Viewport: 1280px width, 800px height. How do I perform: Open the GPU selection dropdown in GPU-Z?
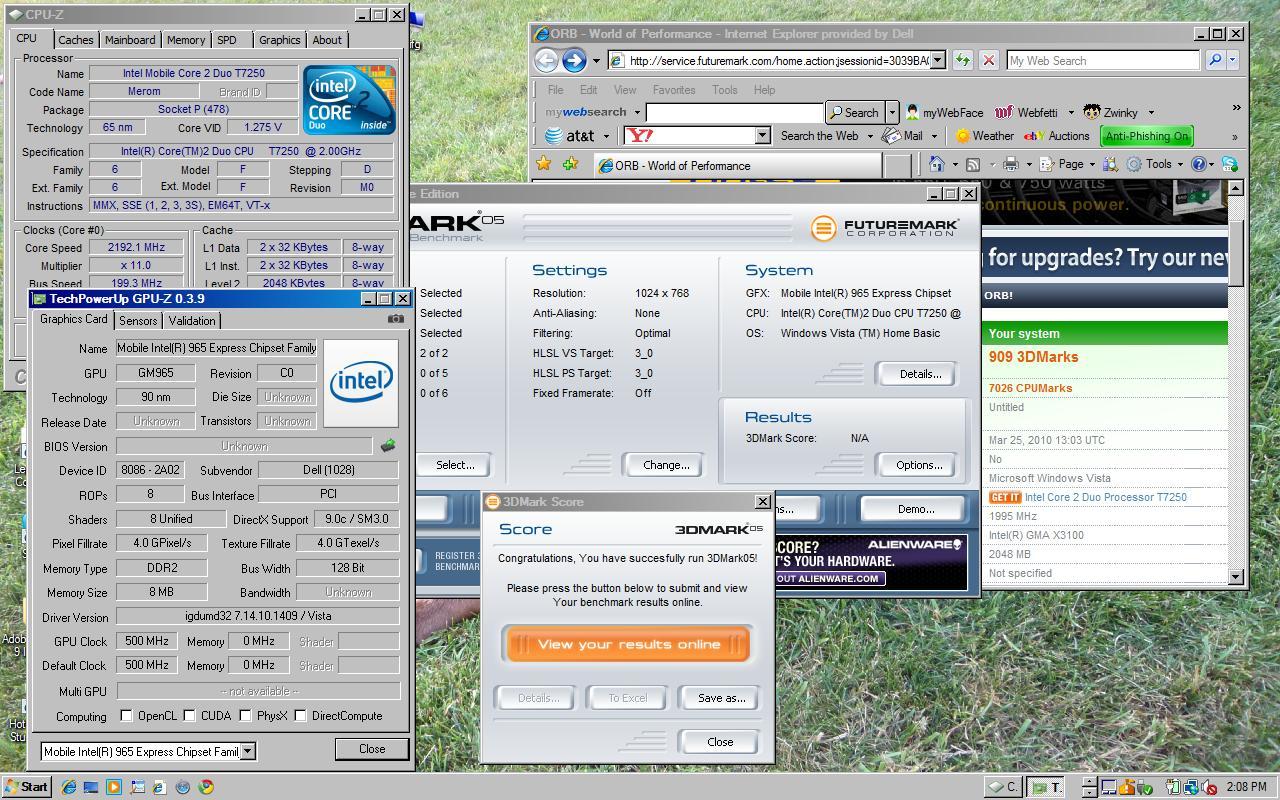coord(248,751)
